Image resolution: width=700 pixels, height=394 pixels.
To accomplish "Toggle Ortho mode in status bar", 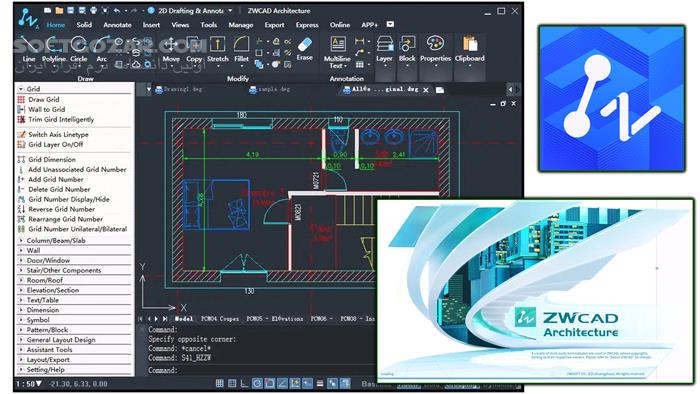I will coord(244,383).
